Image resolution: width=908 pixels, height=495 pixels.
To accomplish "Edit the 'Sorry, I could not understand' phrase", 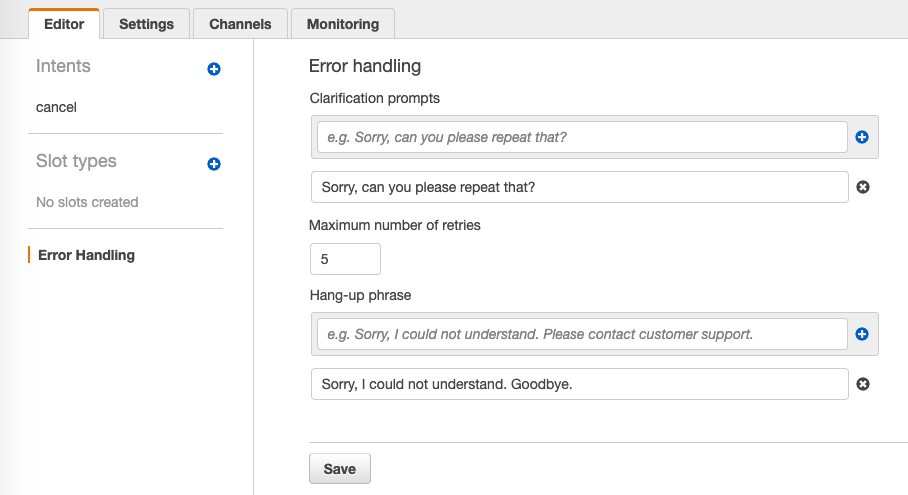I will pyautogui.click(x=580, y=384).
